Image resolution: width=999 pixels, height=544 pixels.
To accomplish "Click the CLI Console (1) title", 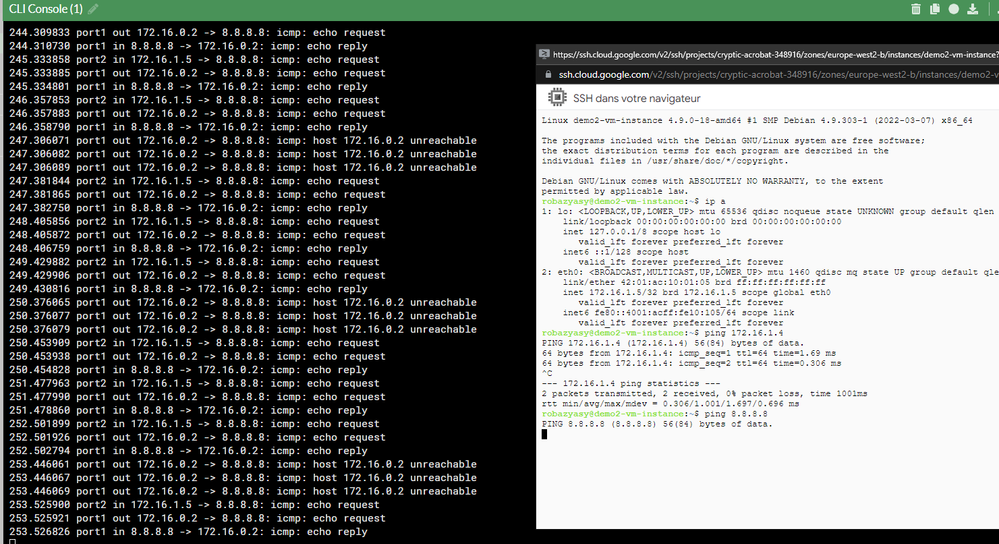I will tap(46, 9).
